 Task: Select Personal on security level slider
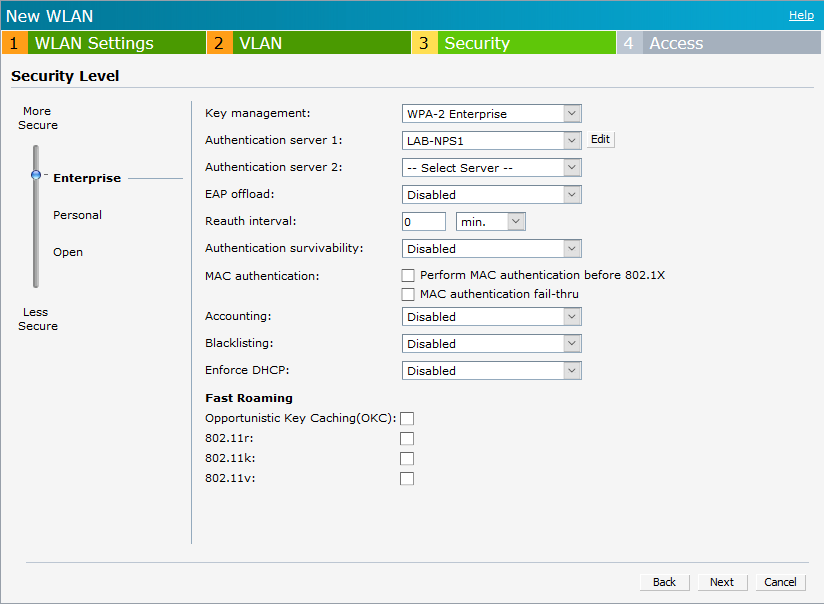(77, 215)
